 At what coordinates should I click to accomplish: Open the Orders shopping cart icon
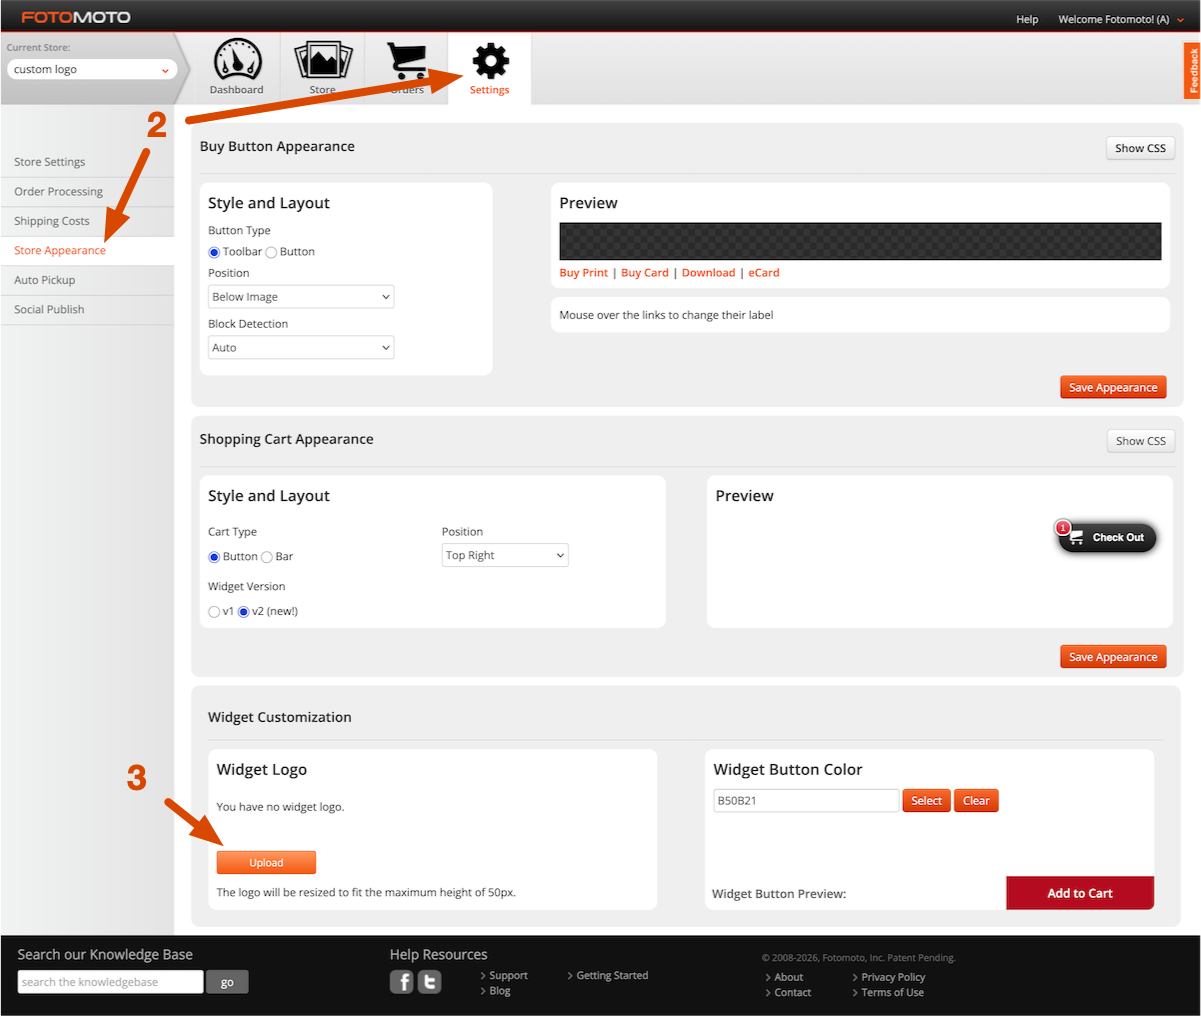pos(407,61)
